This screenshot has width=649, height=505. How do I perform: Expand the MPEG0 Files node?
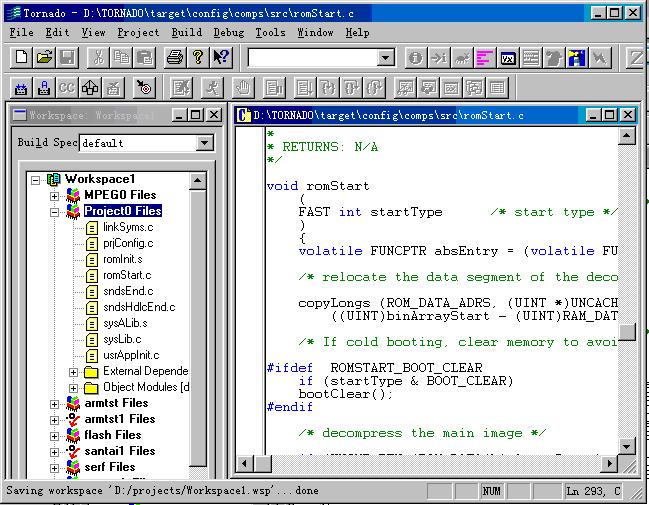[x=54, y=196]
